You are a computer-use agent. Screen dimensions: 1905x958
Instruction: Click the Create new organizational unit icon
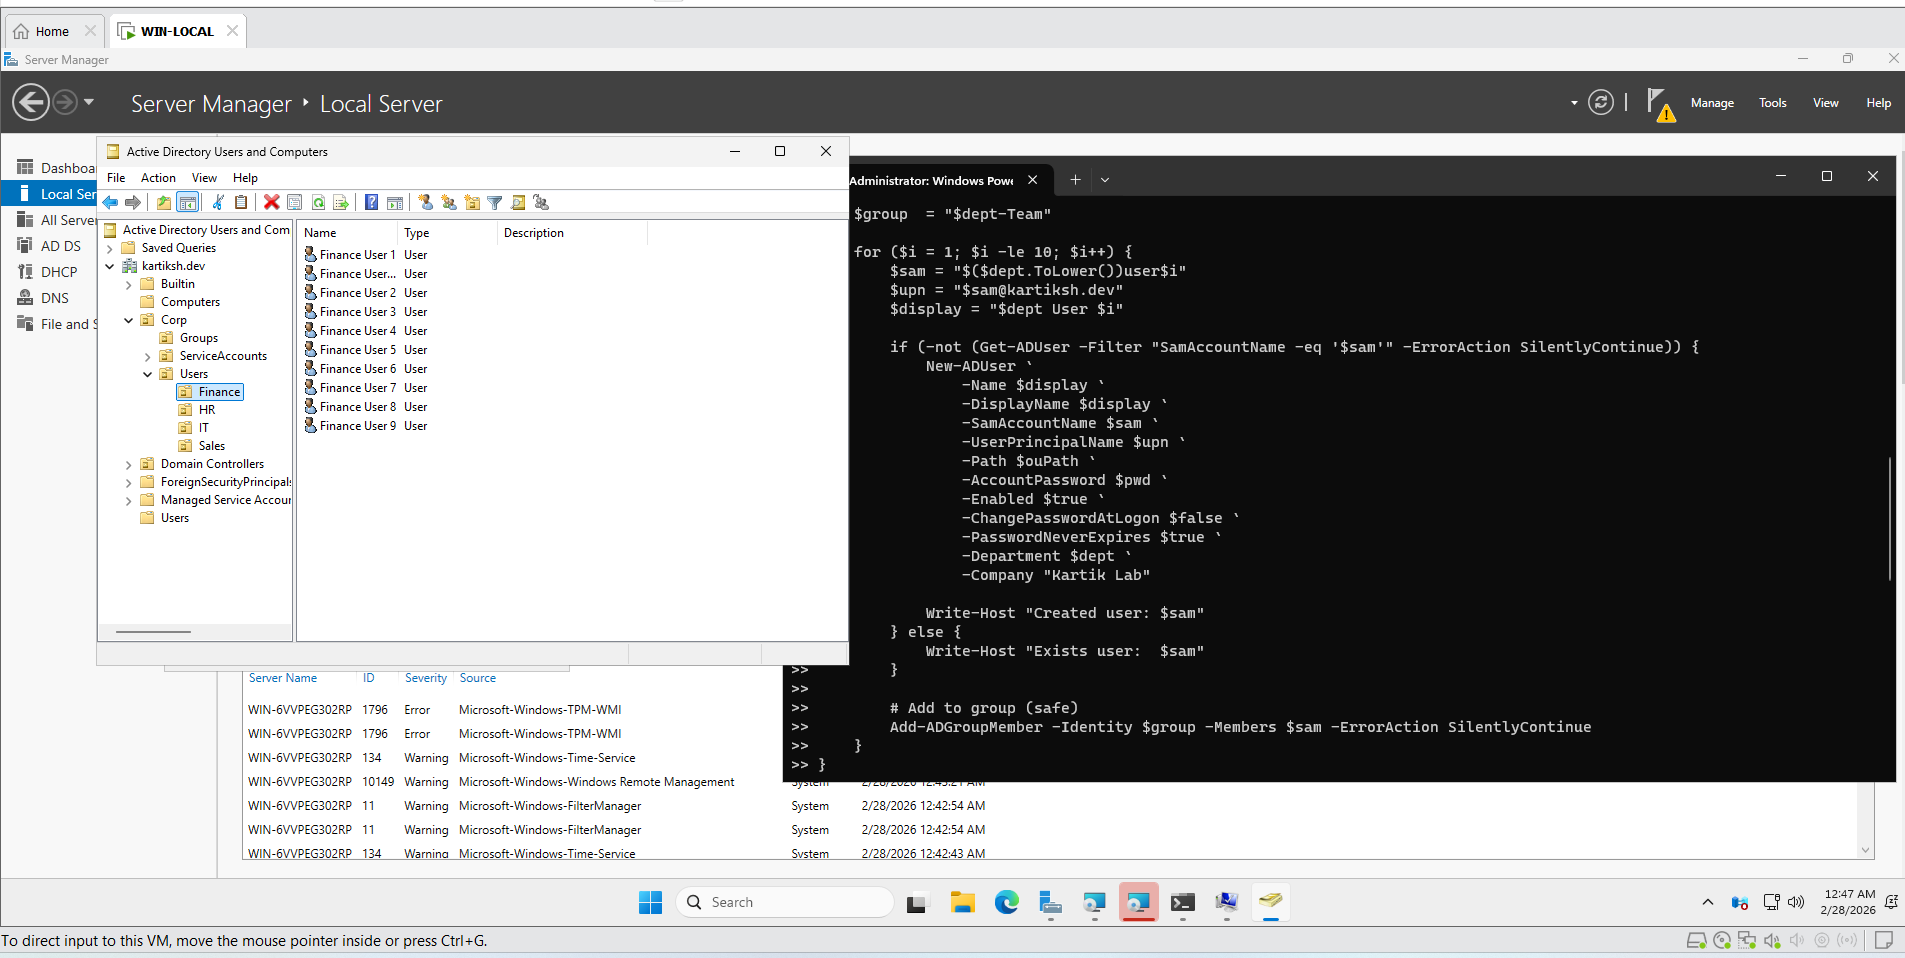tap(472, 203)
